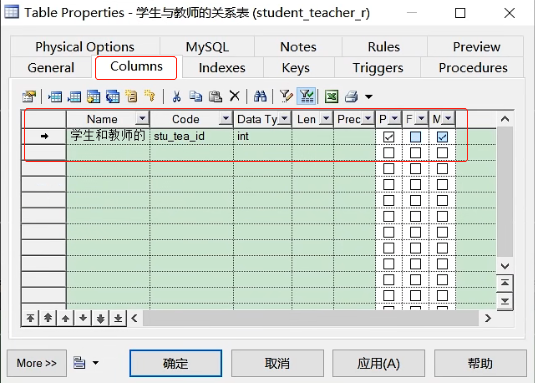This screenshot has width=535, height=383.
Task: Click the Cut scissors icon
Action: 176,97
